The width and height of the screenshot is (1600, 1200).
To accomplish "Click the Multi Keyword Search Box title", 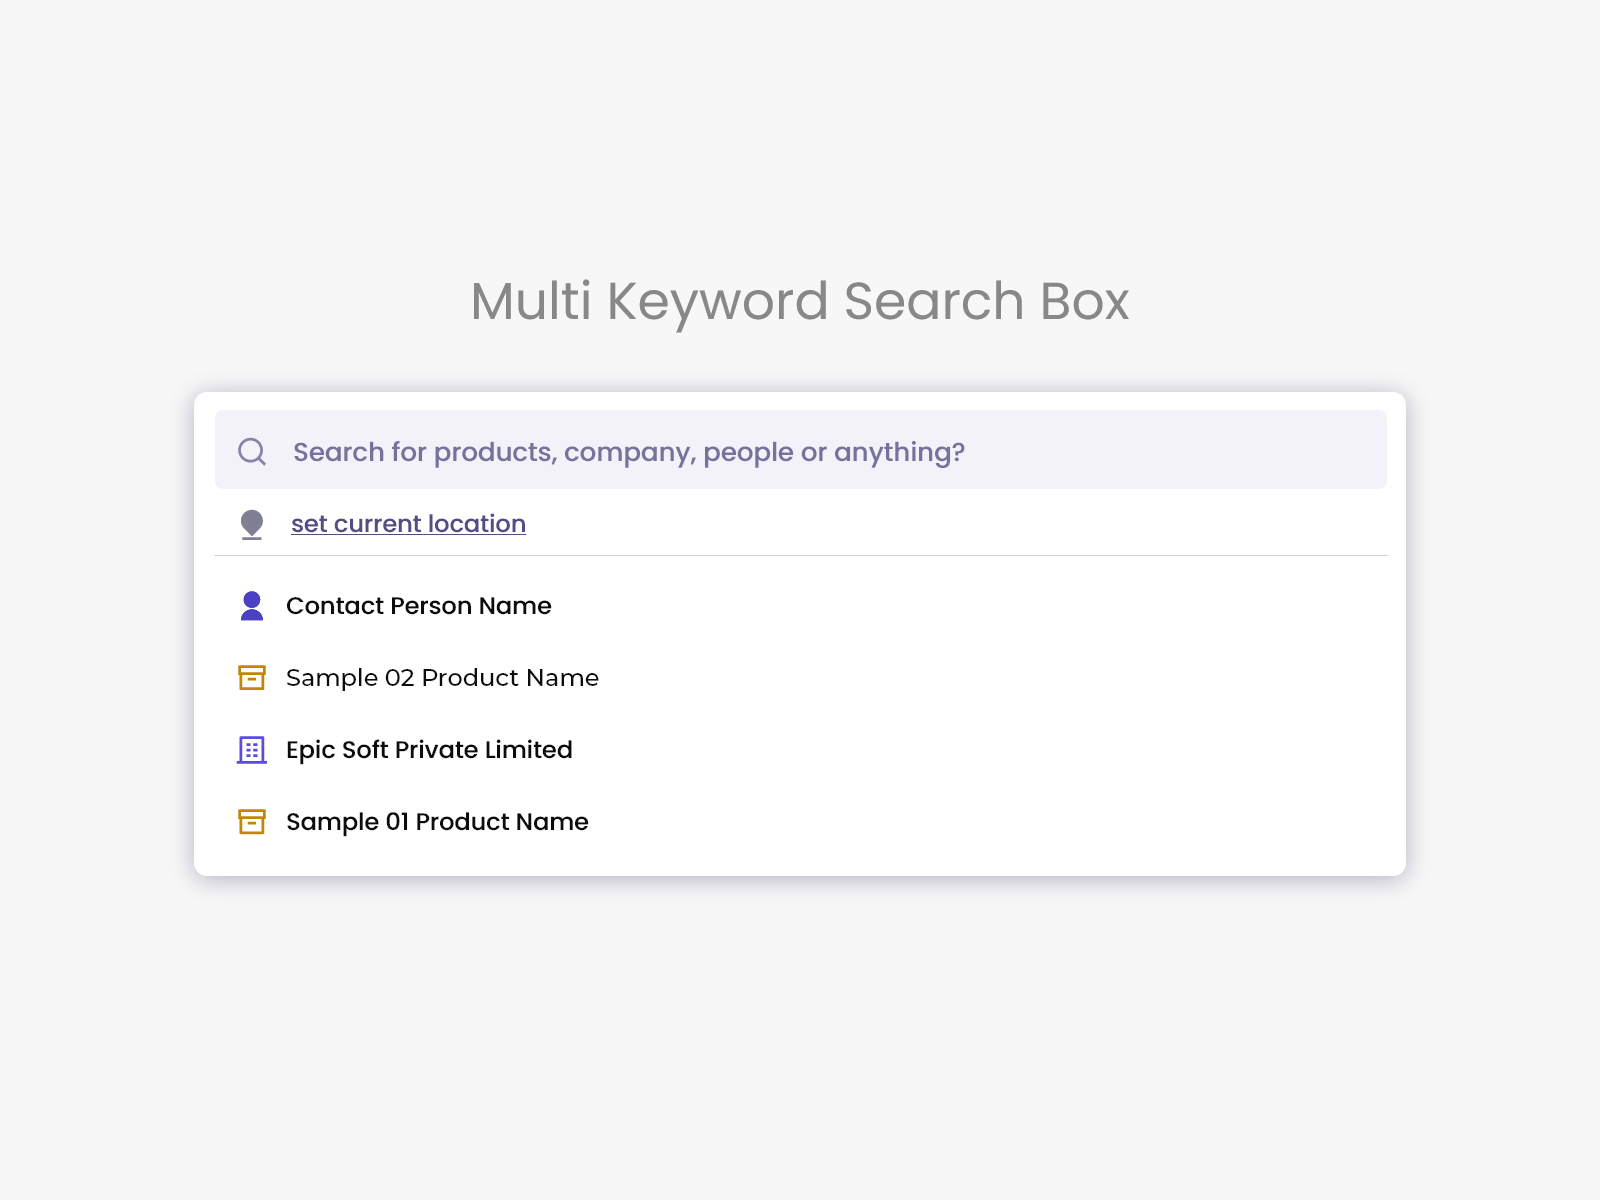I will point(800,302).
